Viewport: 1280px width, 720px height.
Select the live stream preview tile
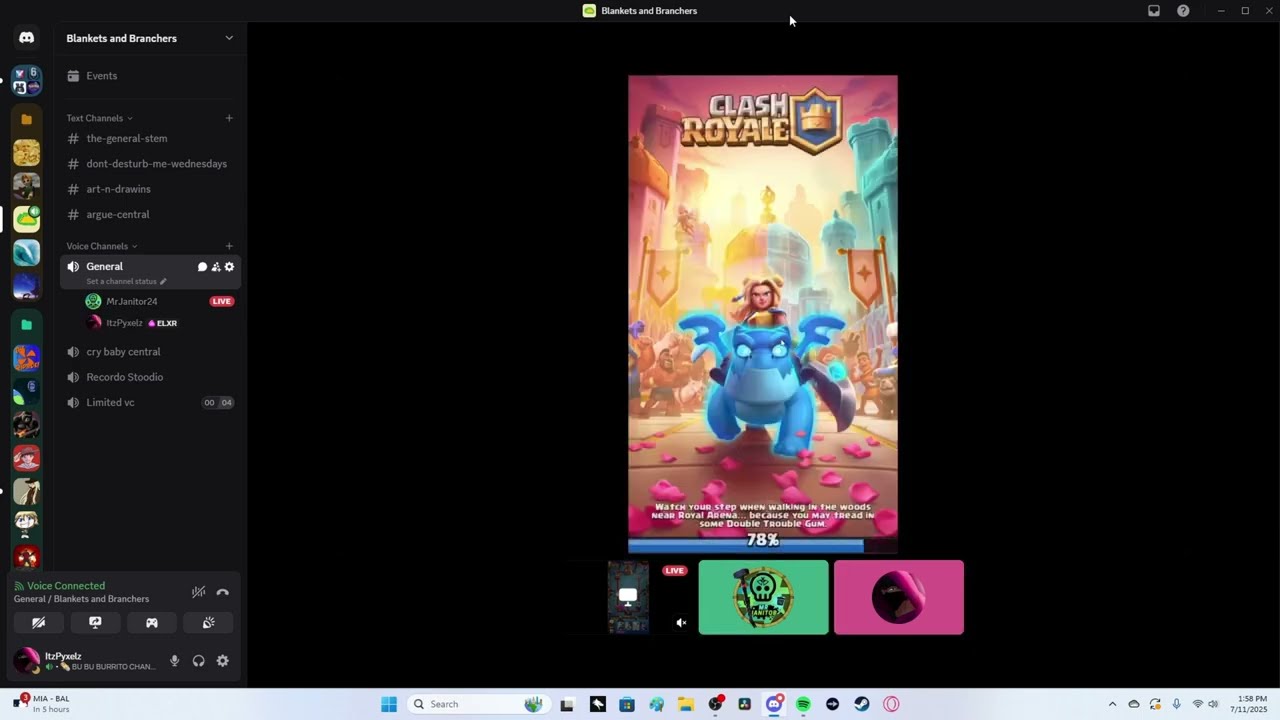point(629,597)
